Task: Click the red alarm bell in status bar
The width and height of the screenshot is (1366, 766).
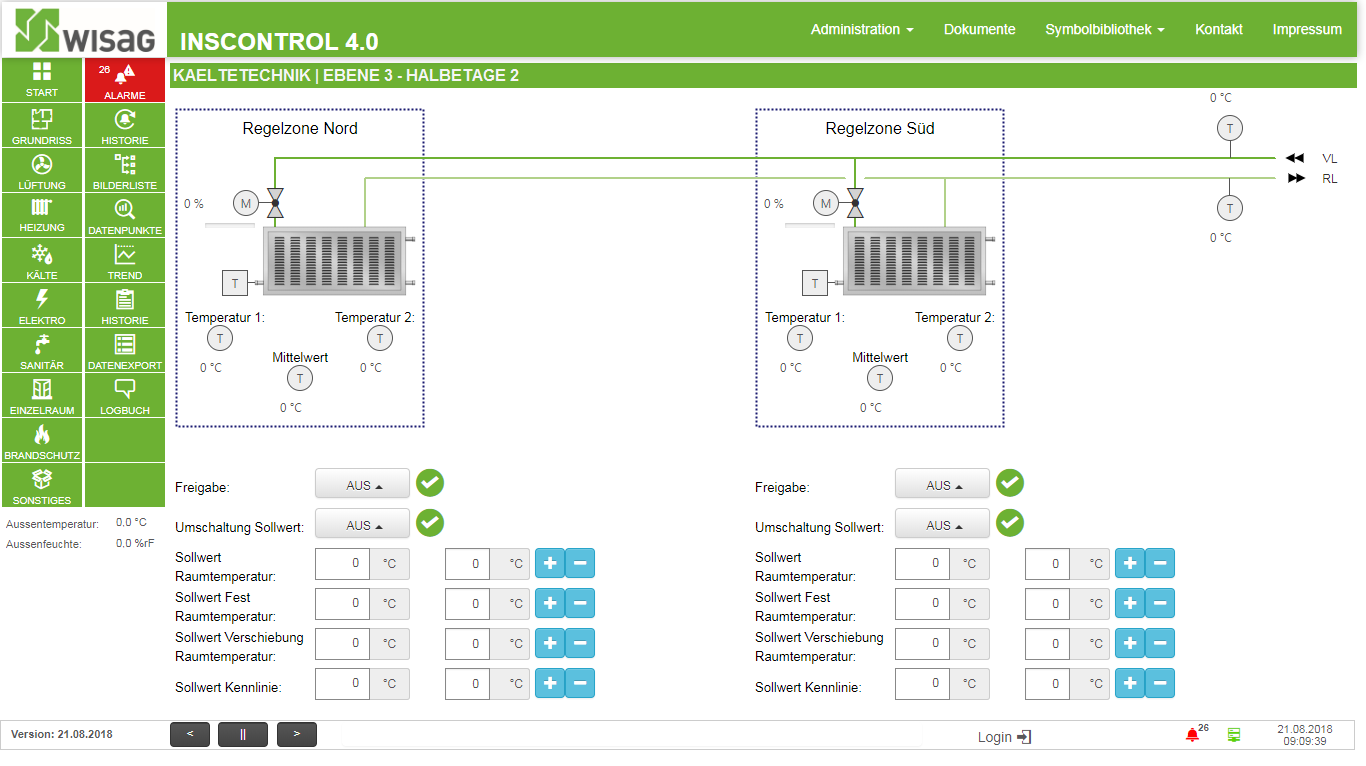Action: 1192,735
